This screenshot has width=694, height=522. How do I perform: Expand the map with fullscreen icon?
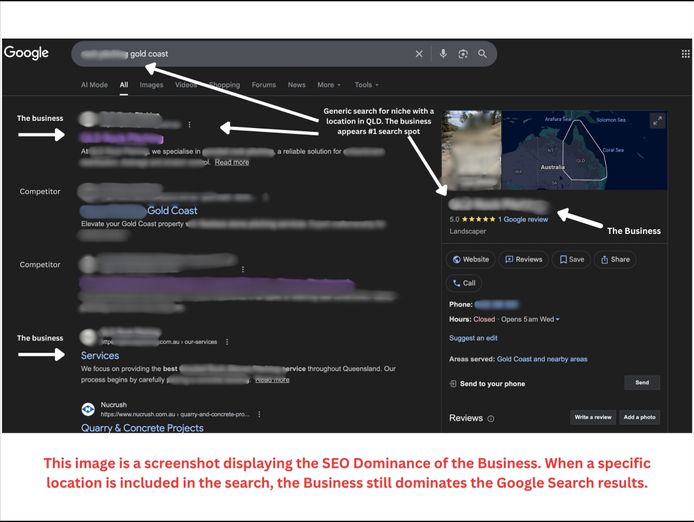click(657, 121)
